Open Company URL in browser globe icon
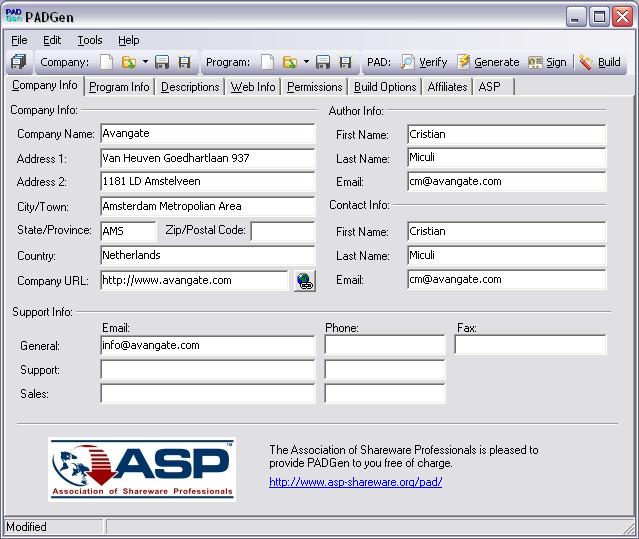Image resolution: width=639 pixels, height=539 pixels. tap(305, 281)
